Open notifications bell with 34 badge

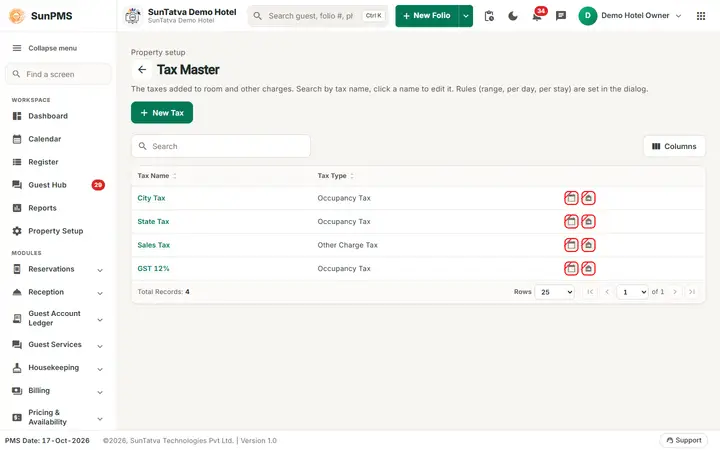pos(537,15)
